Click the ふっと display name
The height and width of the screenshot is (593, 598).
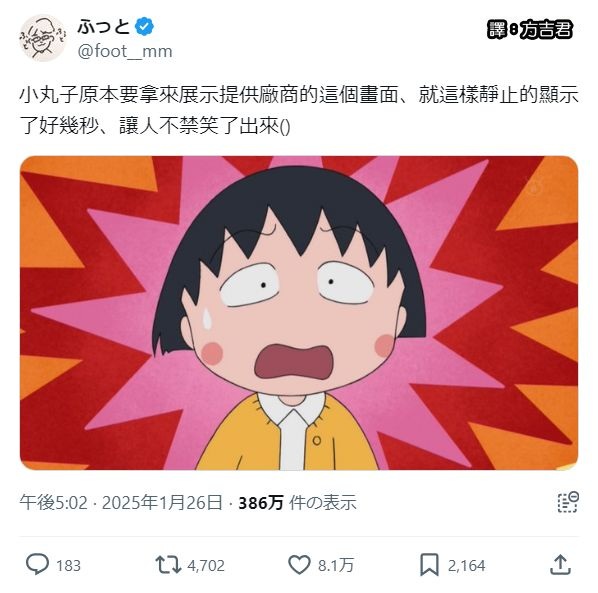coord(104,27)
